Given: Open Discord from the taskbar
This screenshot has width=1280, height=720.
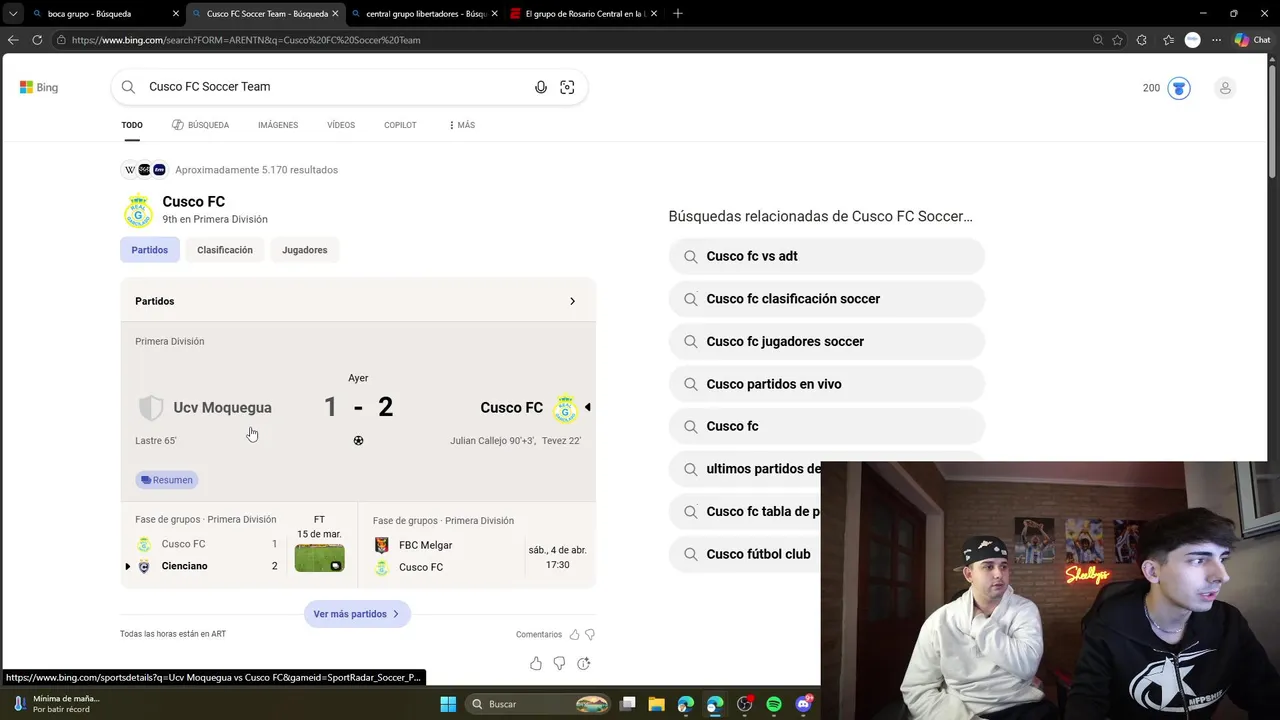Looking at the screenshot, I should (x=803, y=704).
